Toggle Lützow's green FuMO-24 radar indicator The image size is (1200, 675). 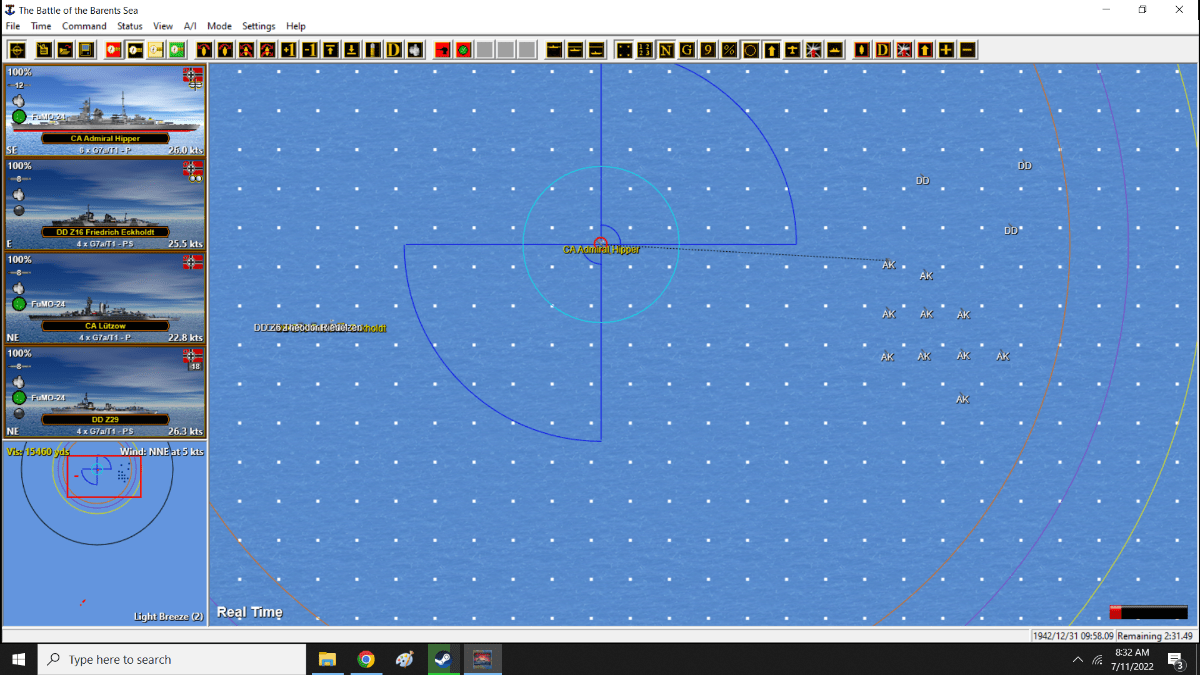pos(19,304)
